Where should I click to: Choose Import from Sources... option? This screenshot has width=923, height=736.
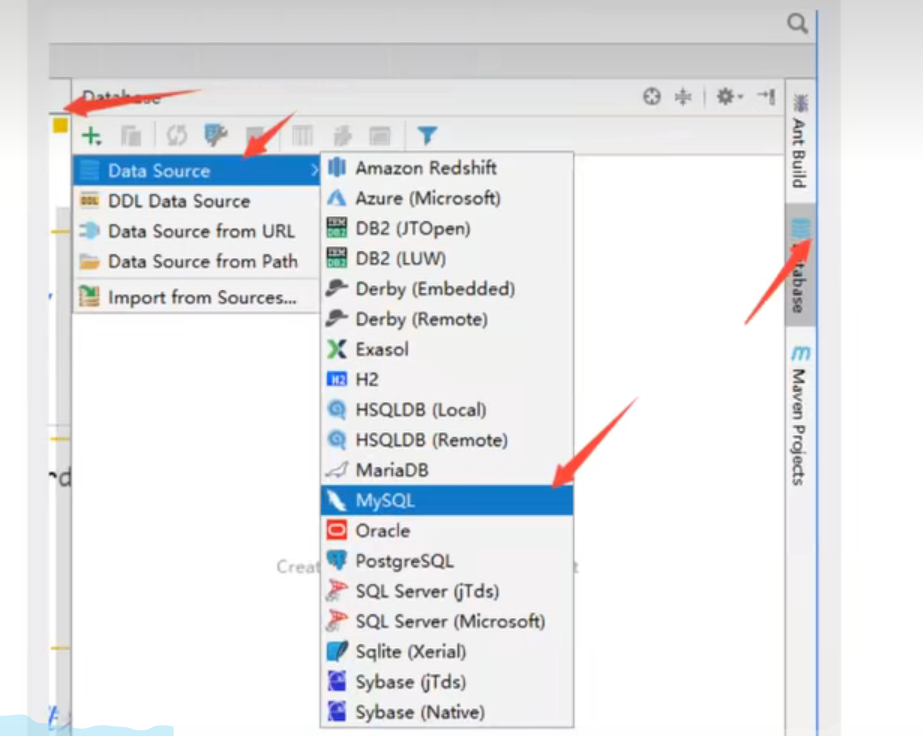point(197,297)
